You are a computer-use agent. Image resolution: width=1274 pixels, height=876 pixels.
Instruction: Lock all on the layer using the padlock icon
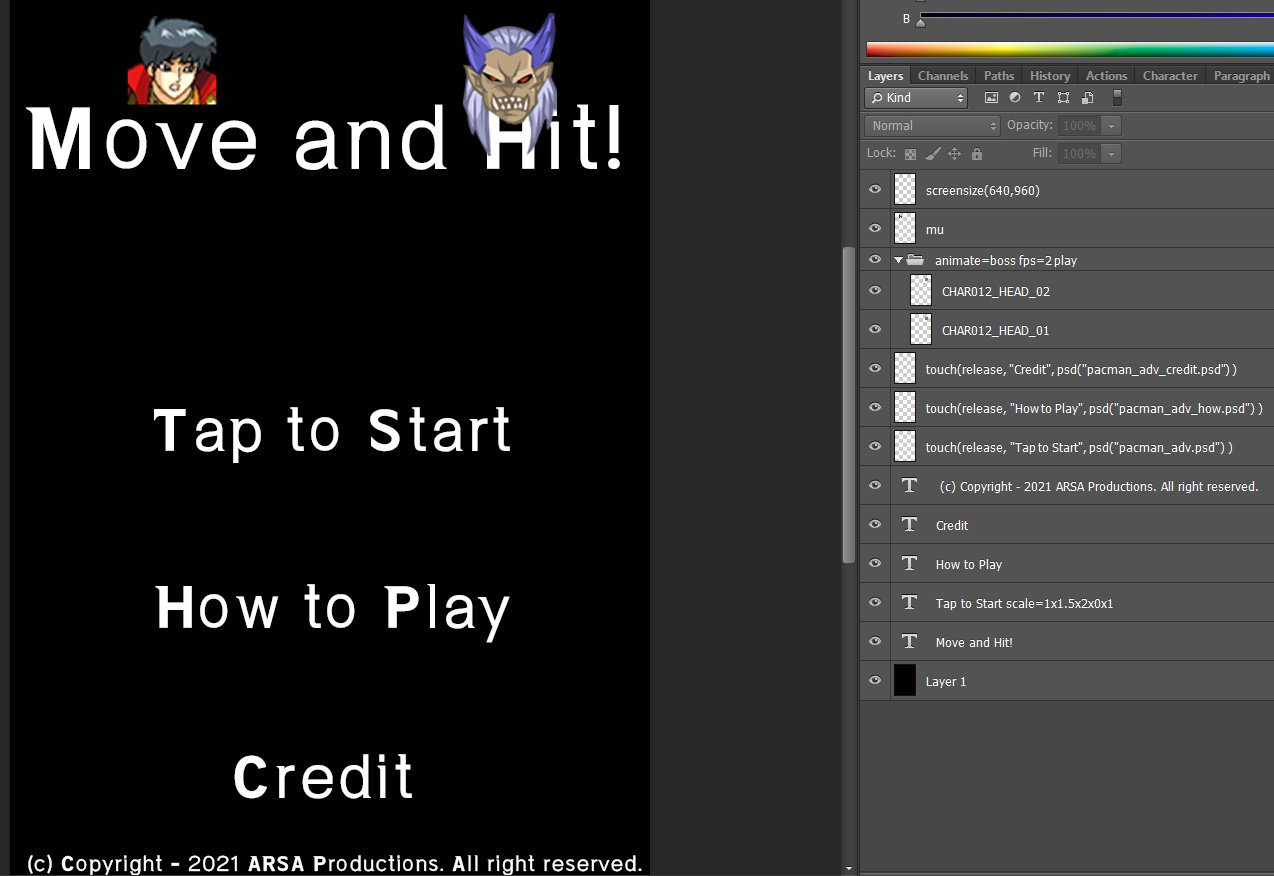coord(979,153)
